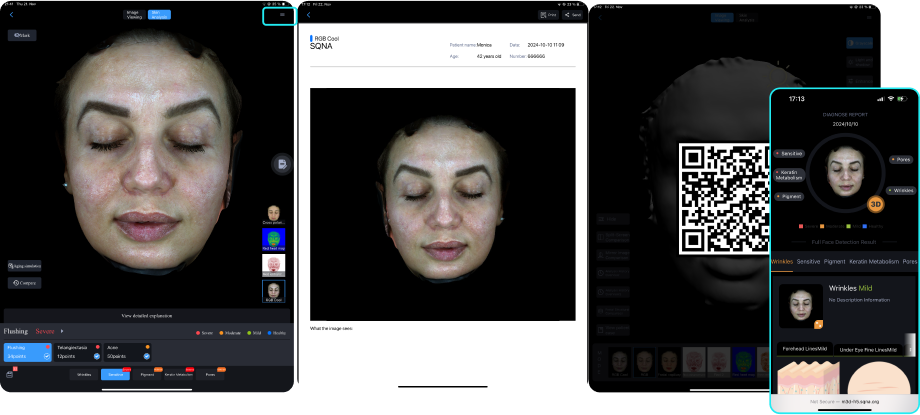Select the Keratin Metabolism tab on the phone

pyautogui.click(x=874, y=262)
